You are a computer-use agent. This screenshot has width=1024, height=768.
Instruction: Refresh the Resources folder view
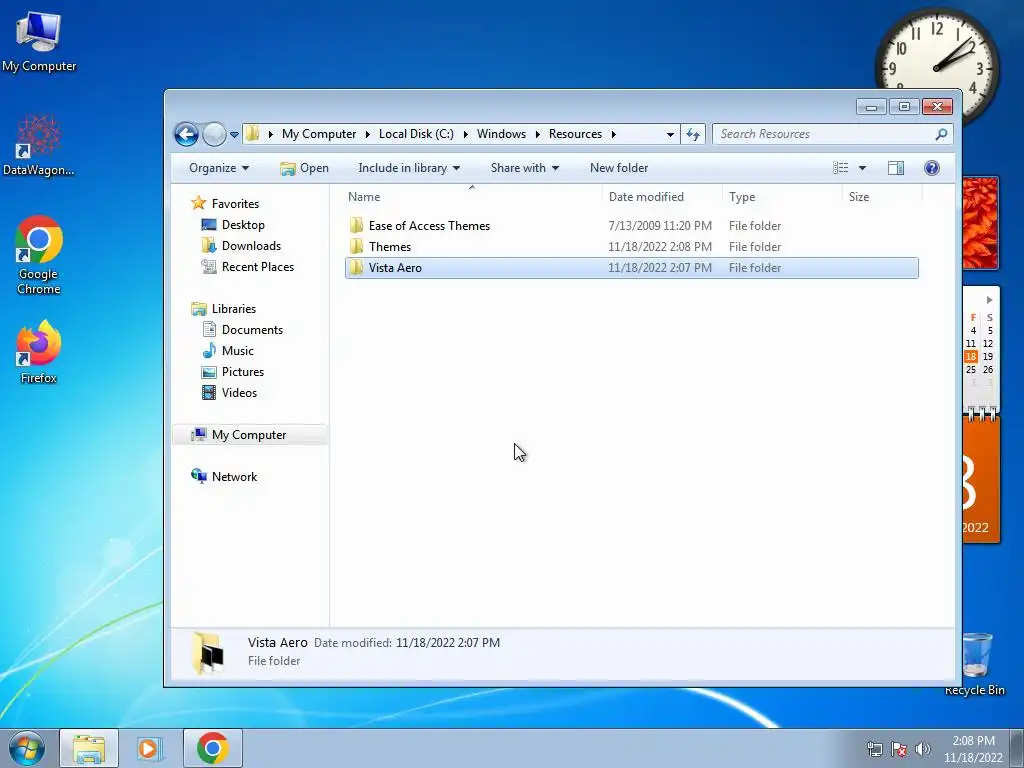tap(692, 134)
